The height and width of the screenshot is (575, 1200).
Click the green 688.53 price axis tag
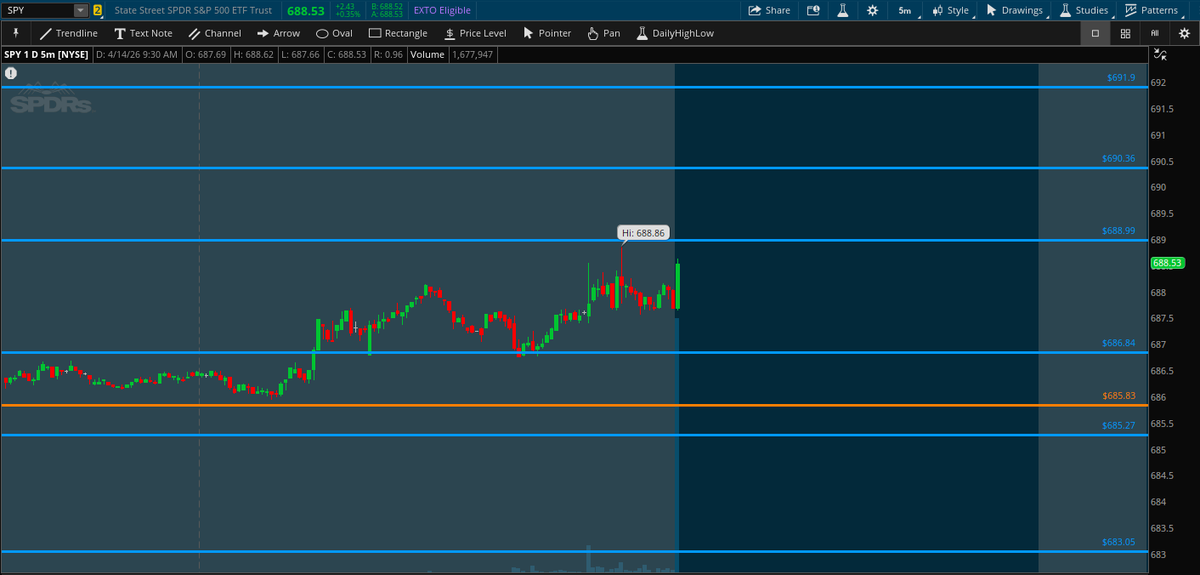(x=1166, y=264)
